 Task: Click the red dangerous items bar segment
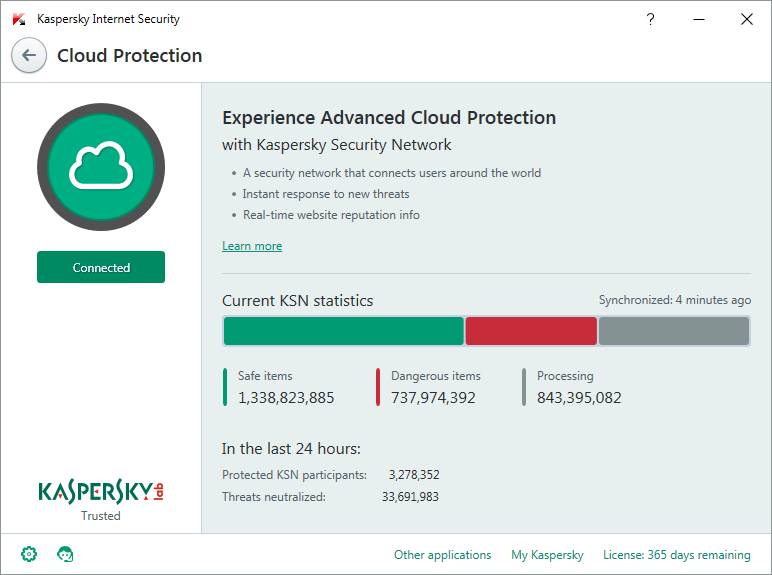[x=531, y=331]
